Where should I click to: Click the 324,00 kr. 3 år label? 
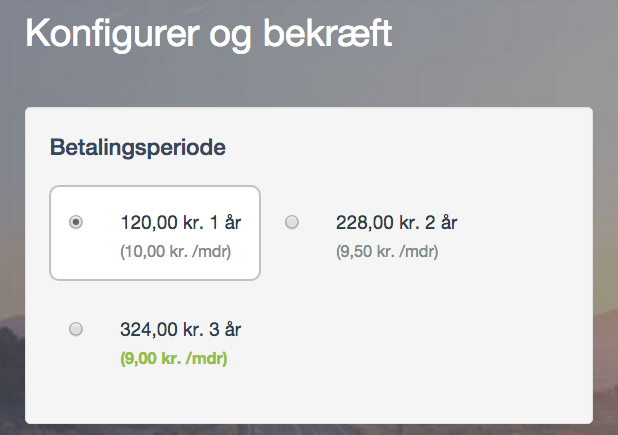click(x=181, y=329)
